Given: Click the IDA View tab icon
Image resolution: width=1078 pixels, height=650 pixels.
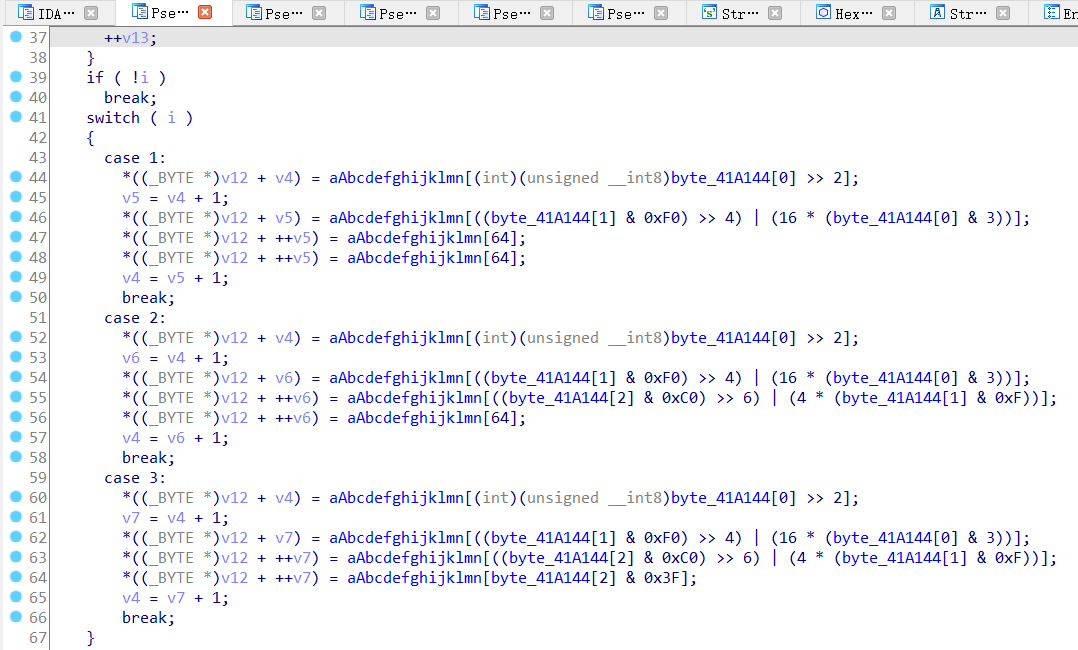Looking at the screenshot, I should click(x=24, y=13).
